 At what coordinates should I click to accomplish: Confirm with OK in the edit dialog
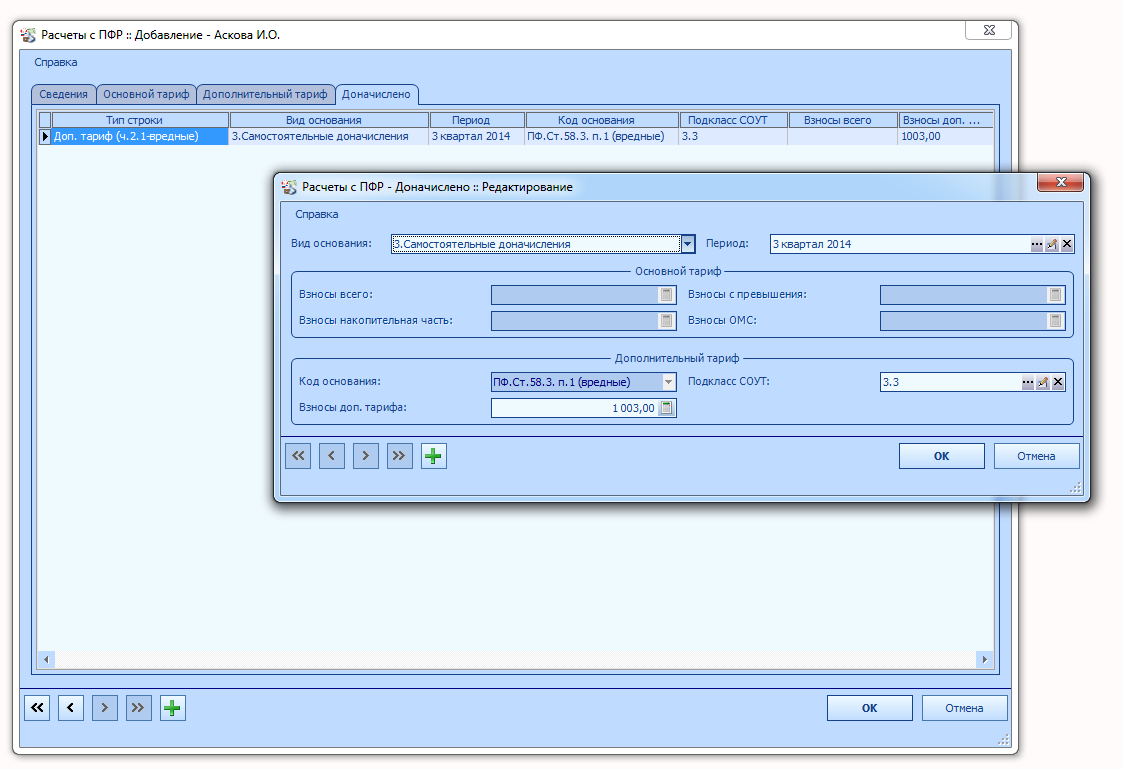click(942, 456)
